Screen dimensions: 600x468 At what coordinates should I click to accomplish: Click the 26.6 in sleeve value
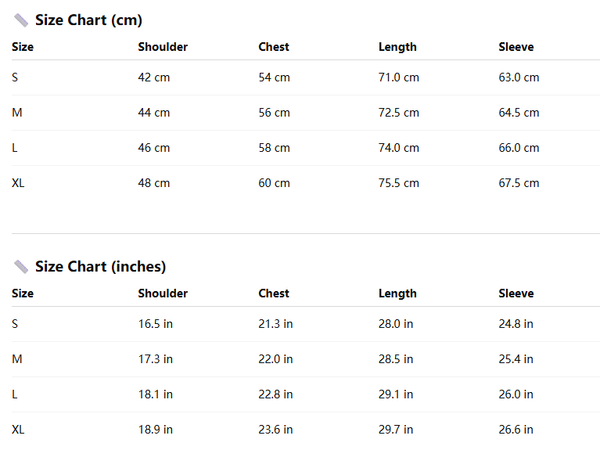(x=515, y=429)
